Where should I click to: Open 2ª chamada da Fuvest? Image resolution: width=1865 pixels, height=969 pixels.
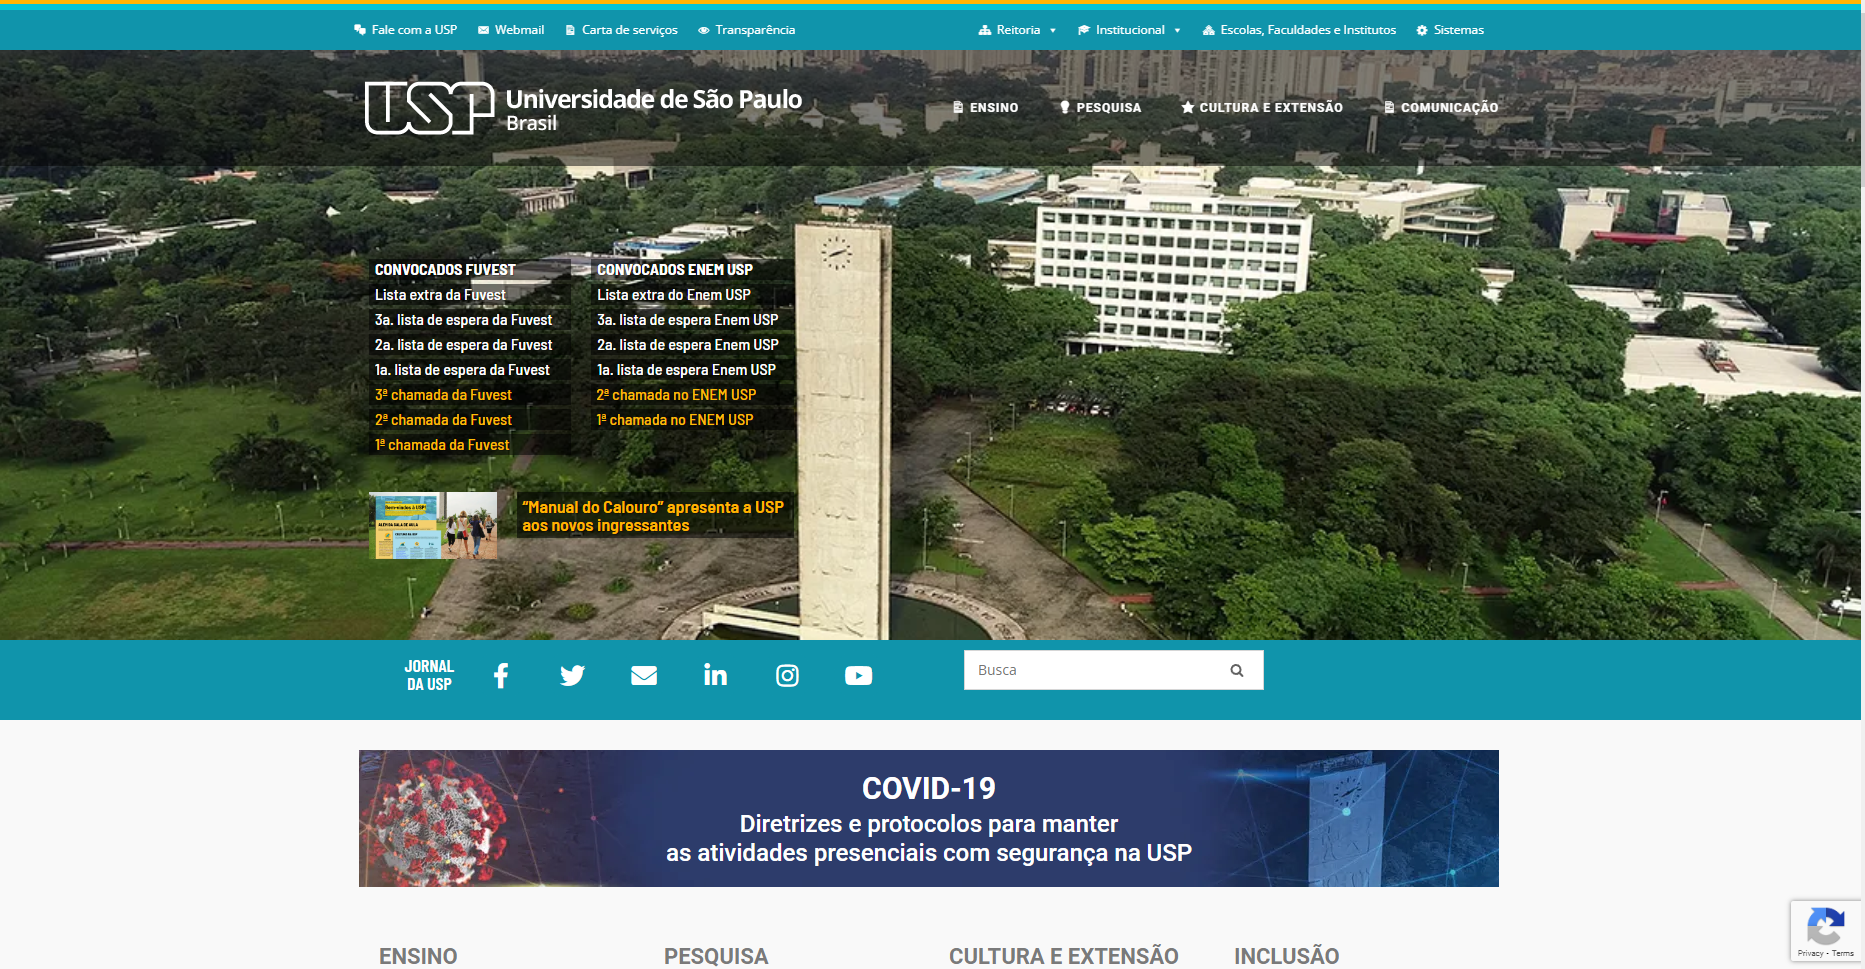point(443,420)
